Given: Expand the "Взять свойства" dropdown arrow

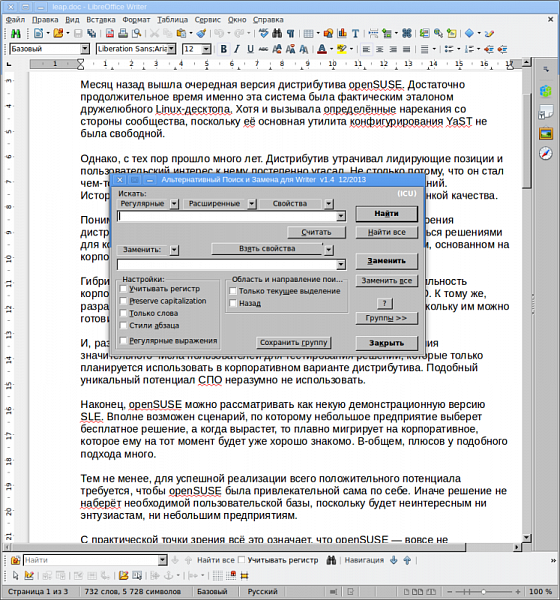Looking at the screenshot, I should click(x=329, y=250).
